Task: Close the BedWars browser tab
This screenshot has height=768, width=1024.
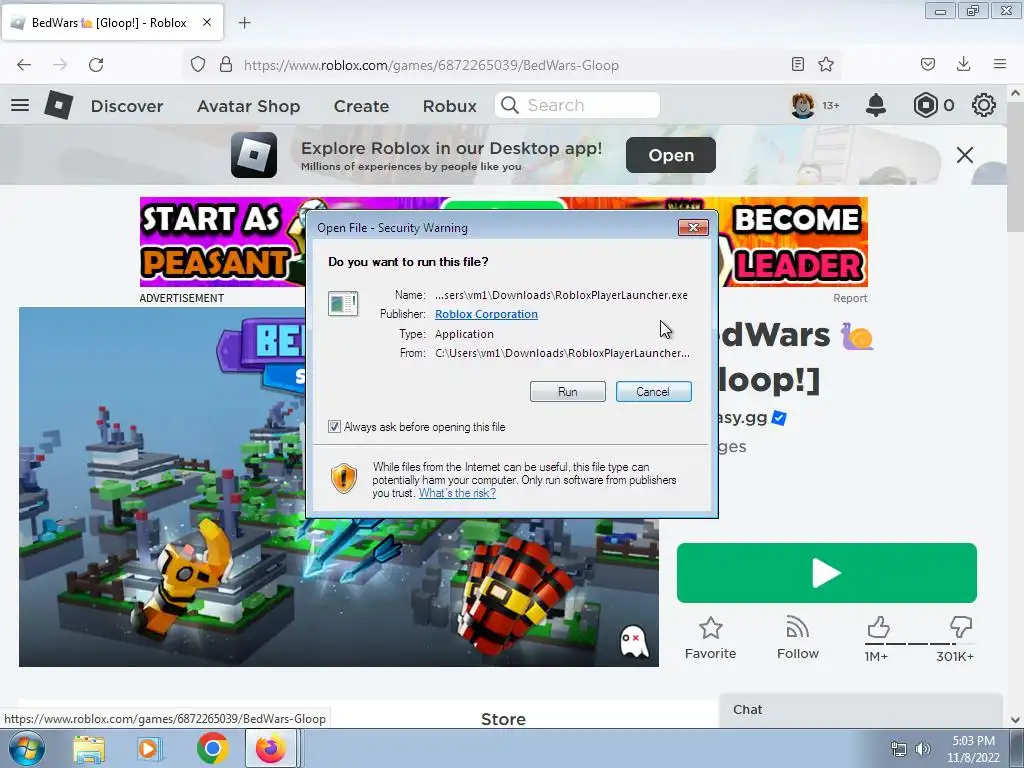Action: pyautogui.click(x=206, y=22)
